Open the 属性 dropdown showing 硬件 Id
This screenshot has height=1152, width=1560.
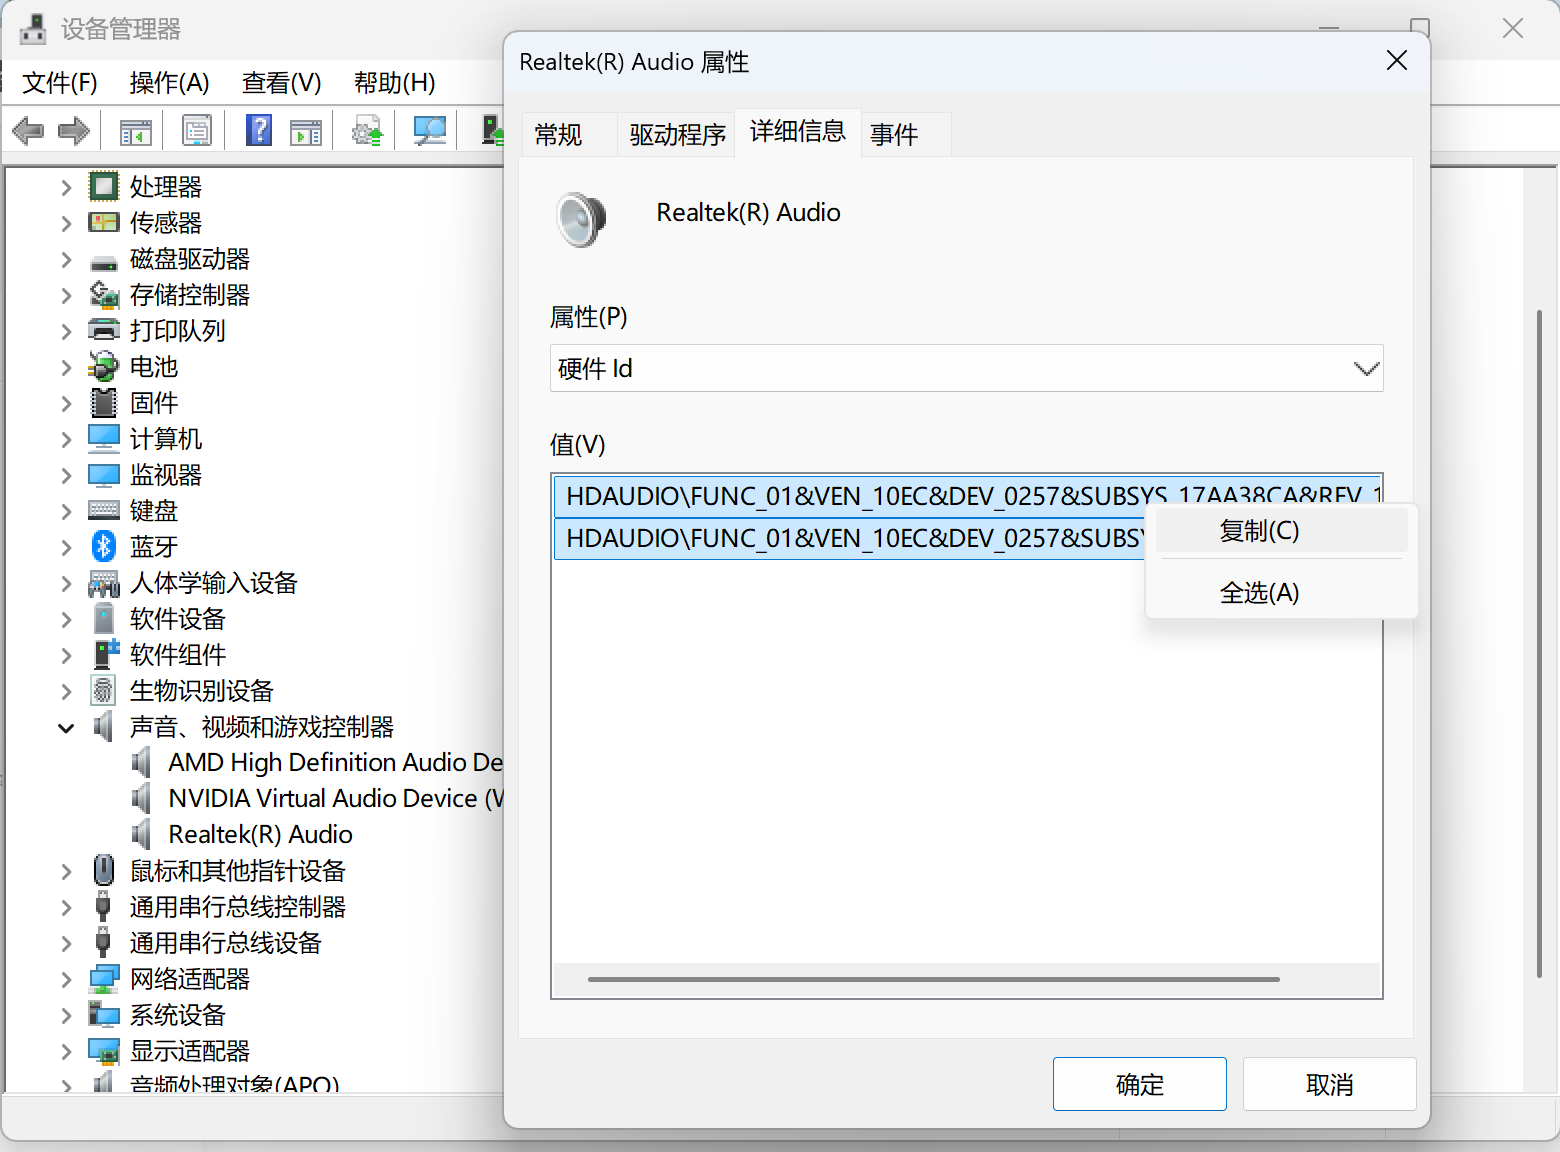(966, 368)
